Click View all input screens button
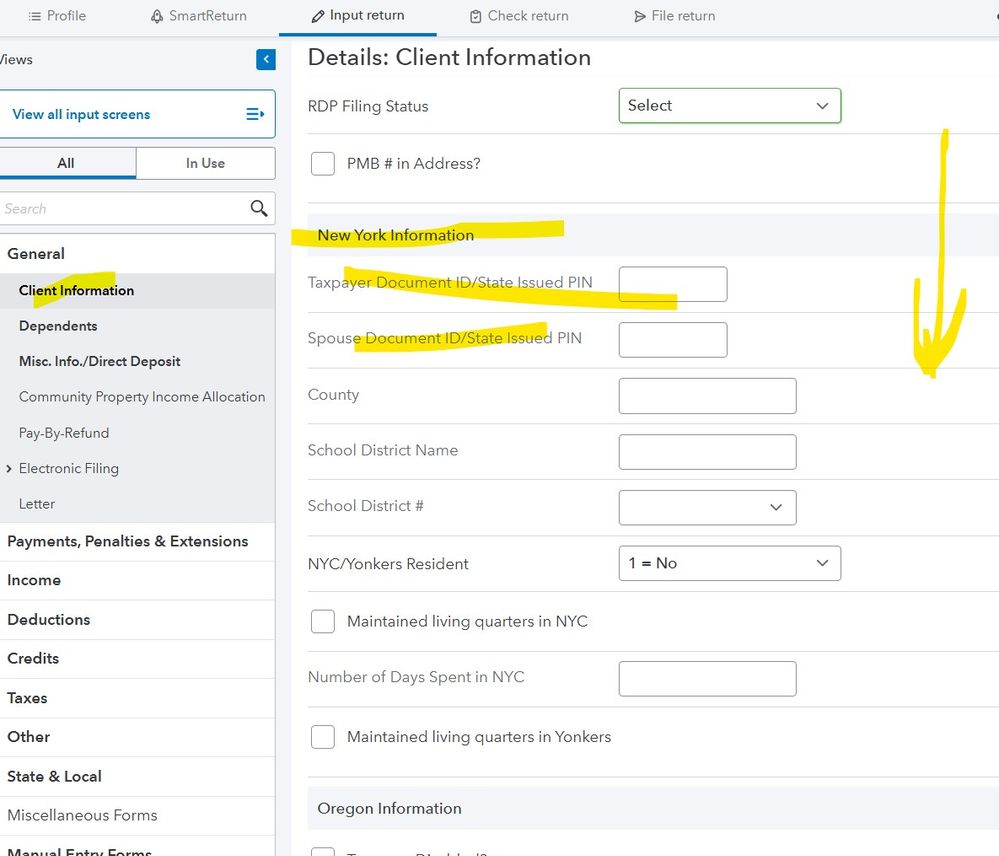This screenshot has height=856, width=999. pos(136,114)
